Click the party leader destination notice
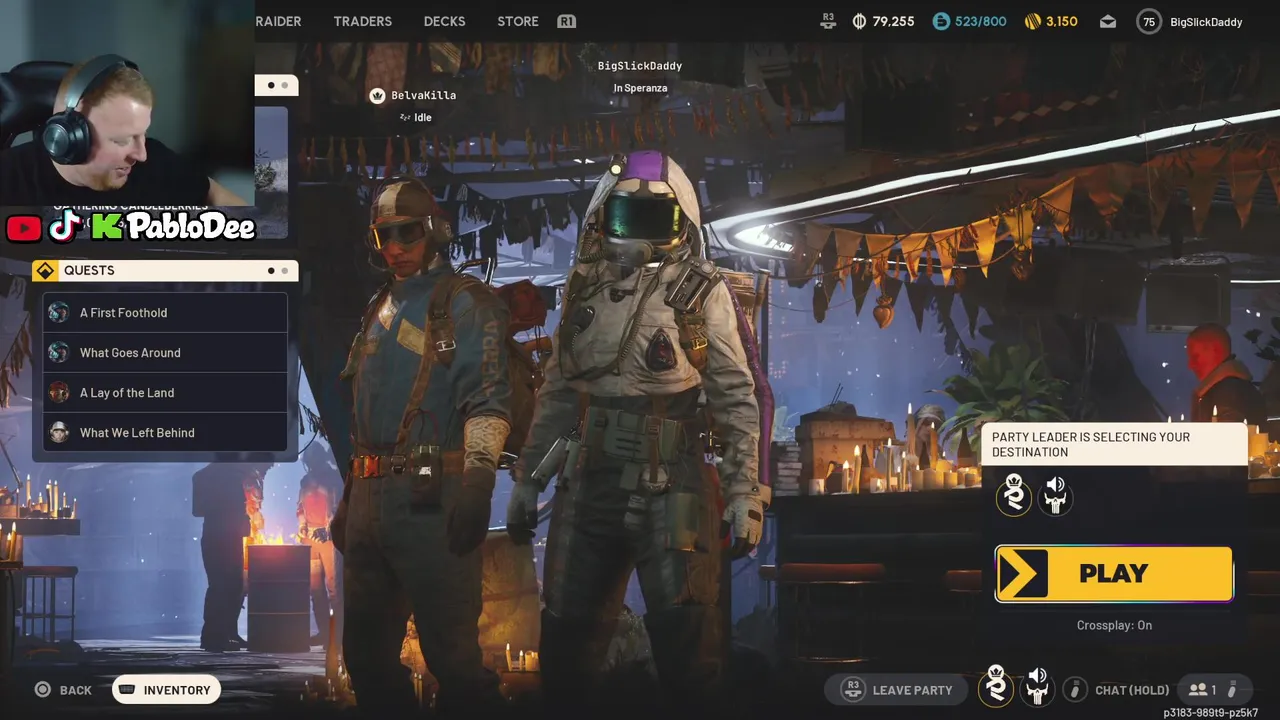The image size is (1280, 720). point(1114,444)
